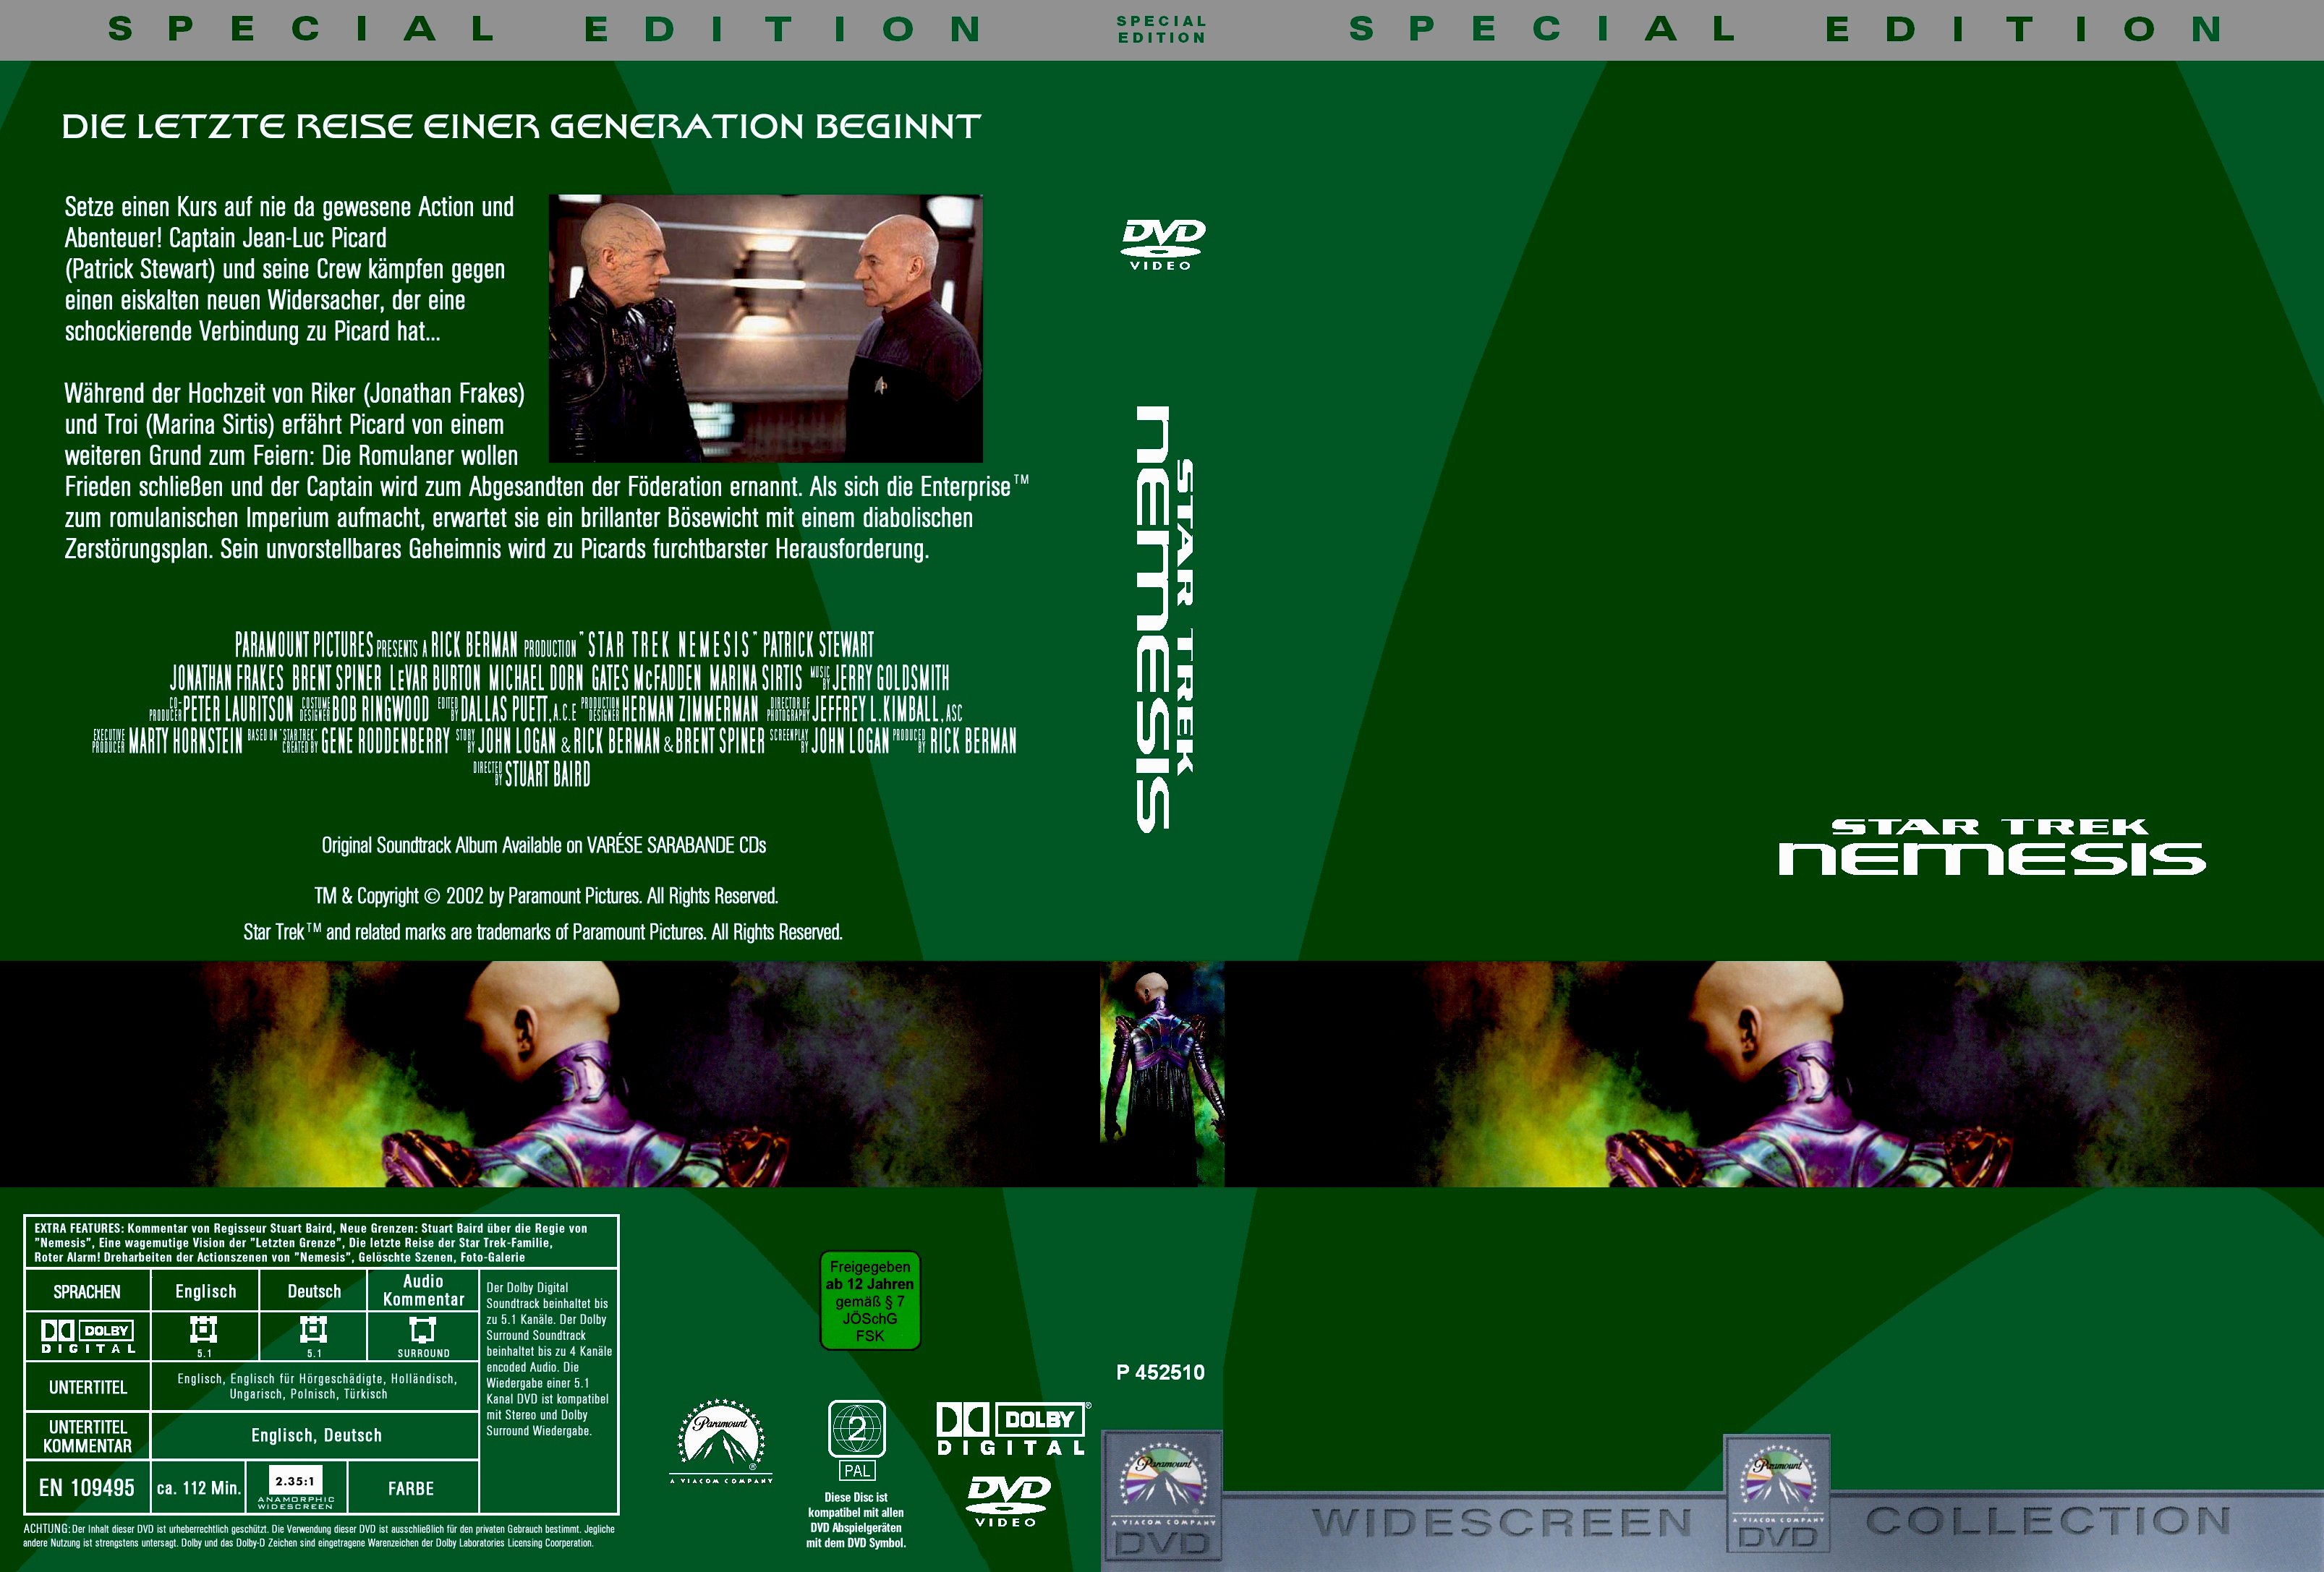Click the 'Directed by Stuart Baird' credit
Image resolution: width=2324 pixels, height=1572 pixels.
[532, 774]
